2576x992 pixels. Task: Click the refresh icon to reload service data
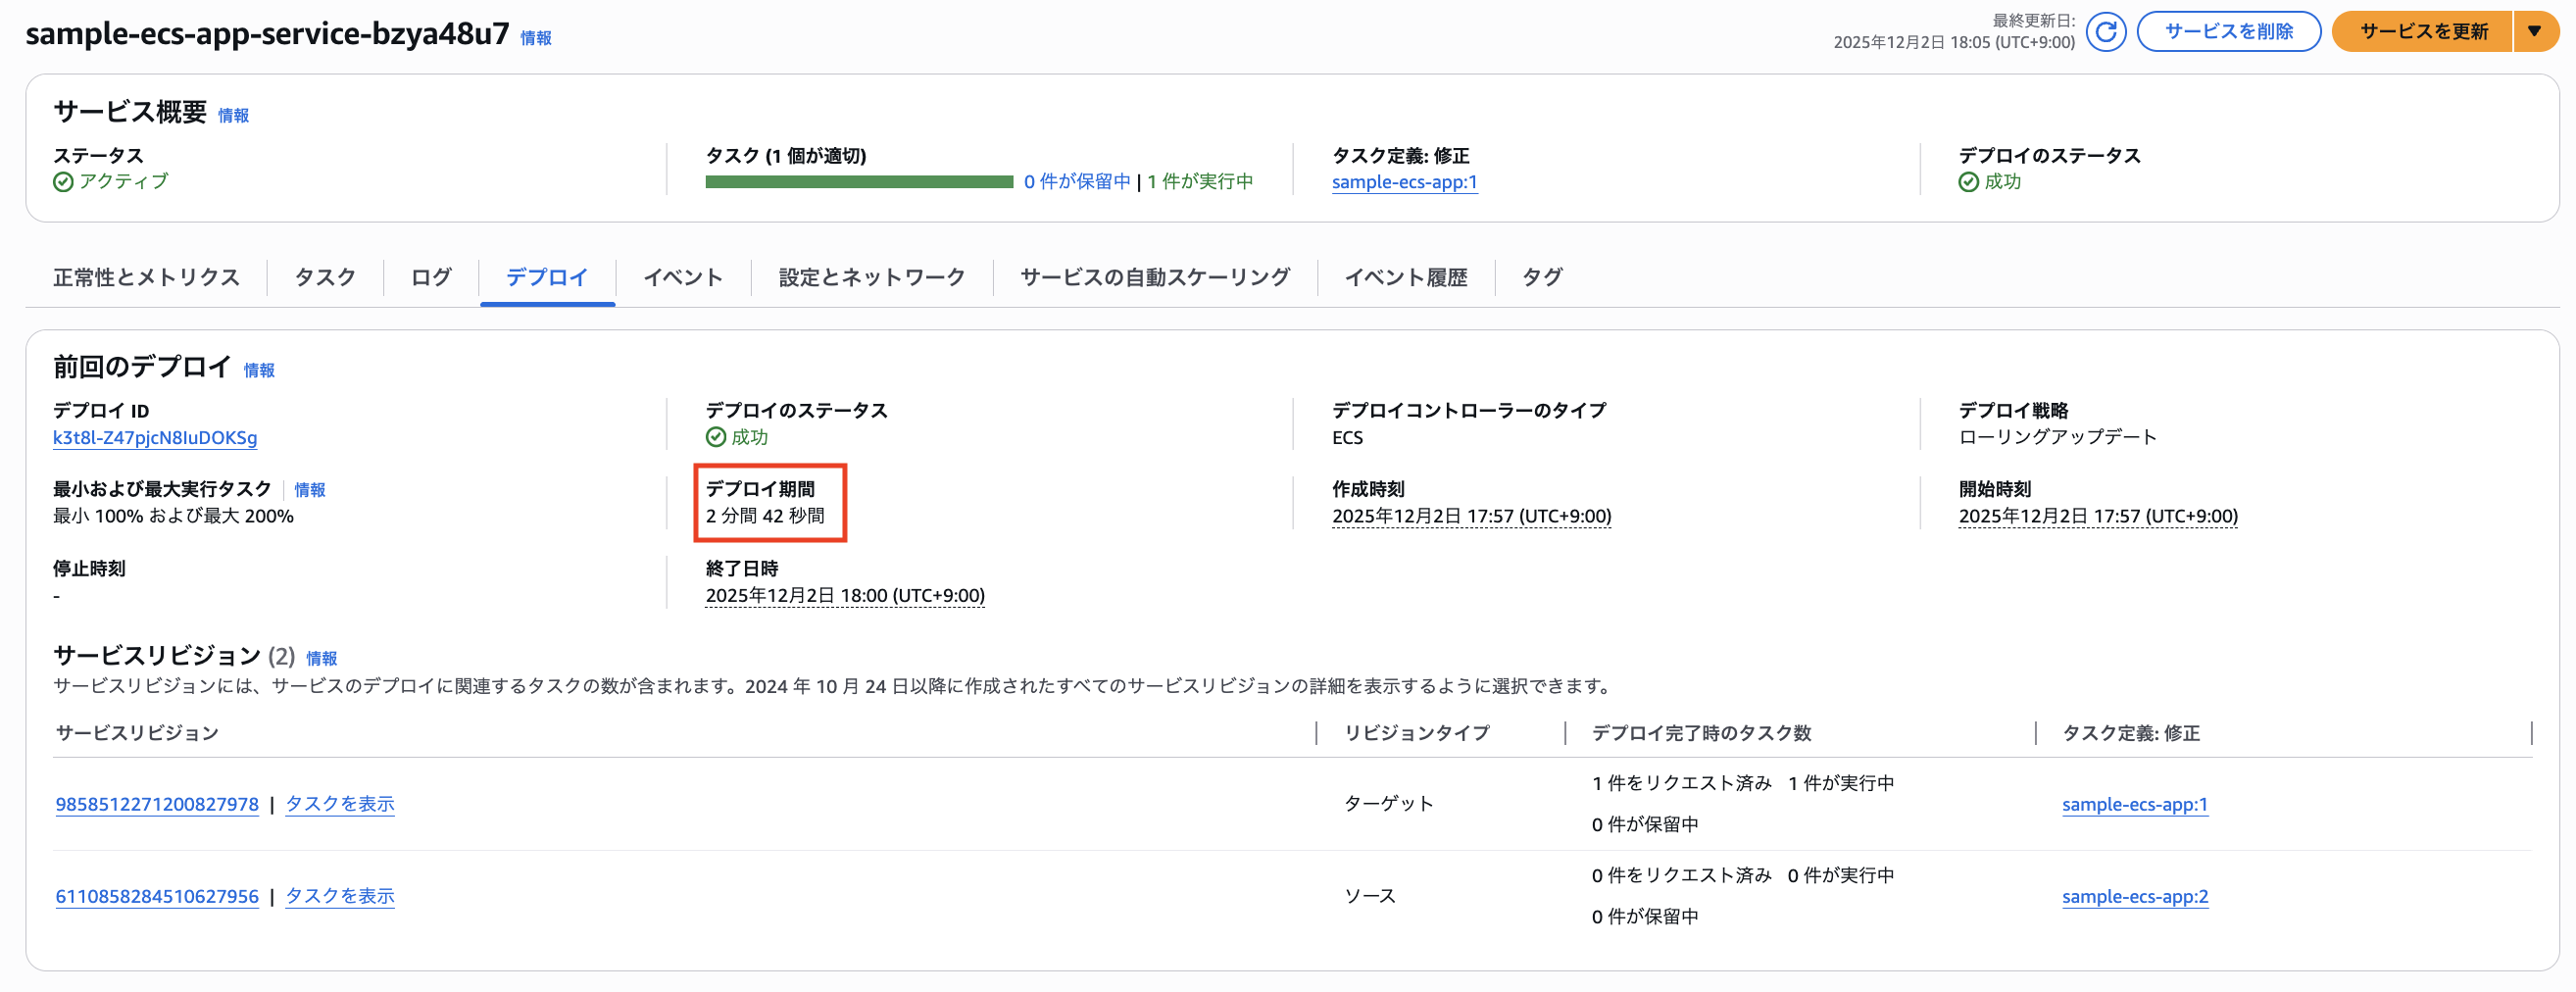[2106, 32]
